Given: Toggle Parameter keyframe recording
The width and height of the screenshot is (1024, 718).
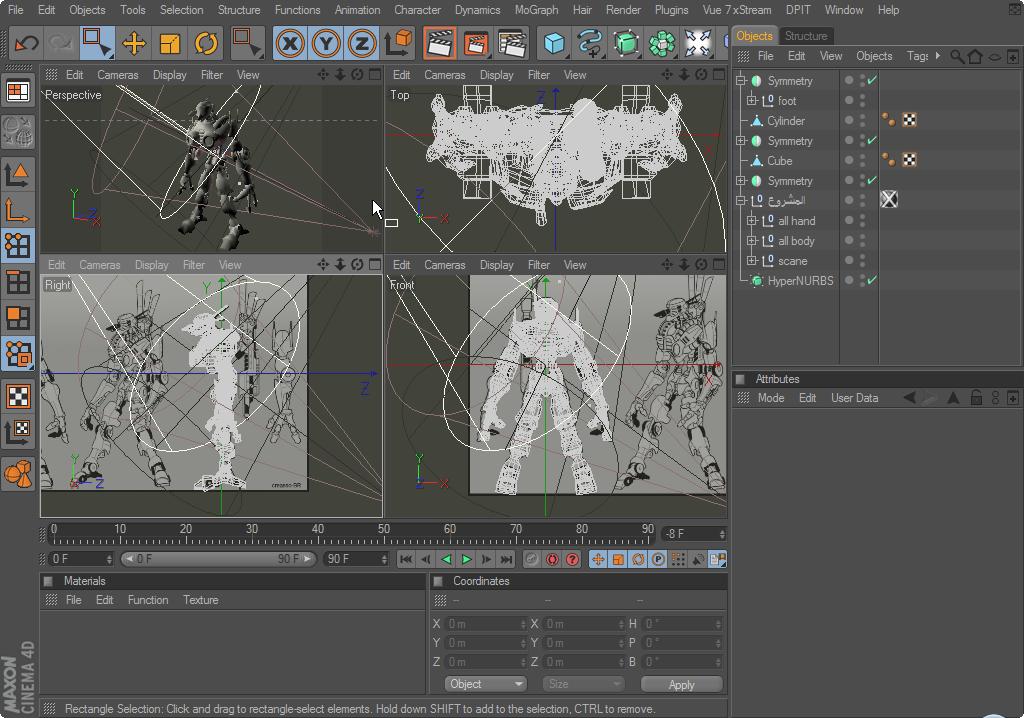Looking at the screenshot, I should click(x=658, y=559).
